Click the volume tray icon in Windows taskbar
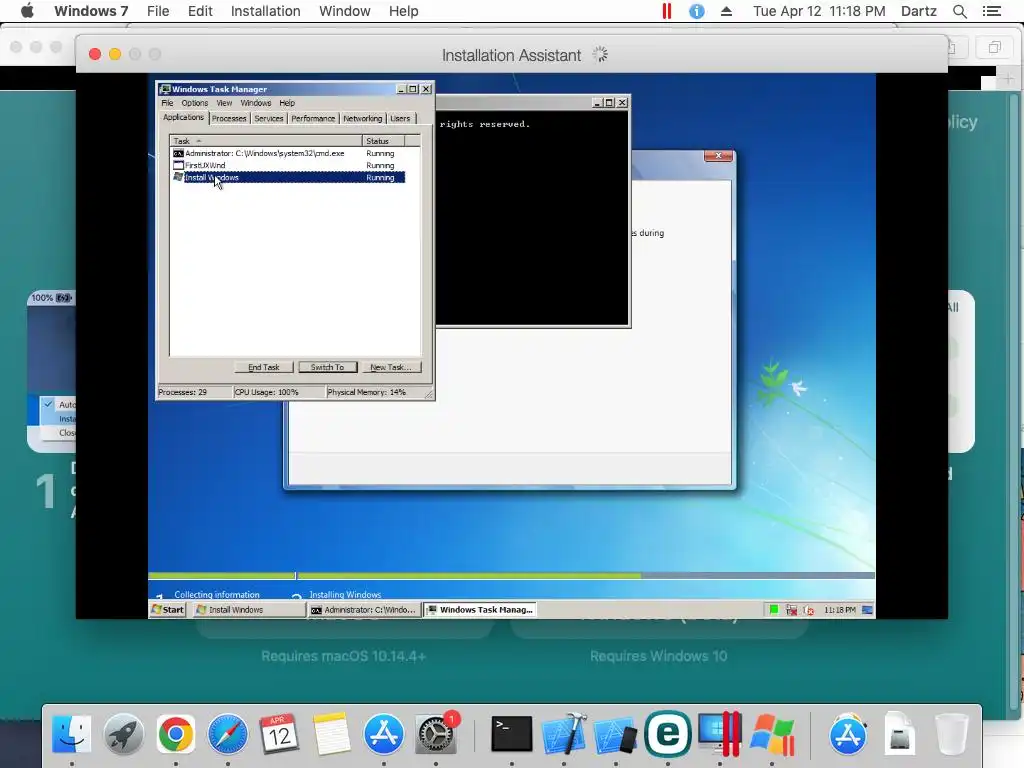1024x768 pixels. (808, 610)
